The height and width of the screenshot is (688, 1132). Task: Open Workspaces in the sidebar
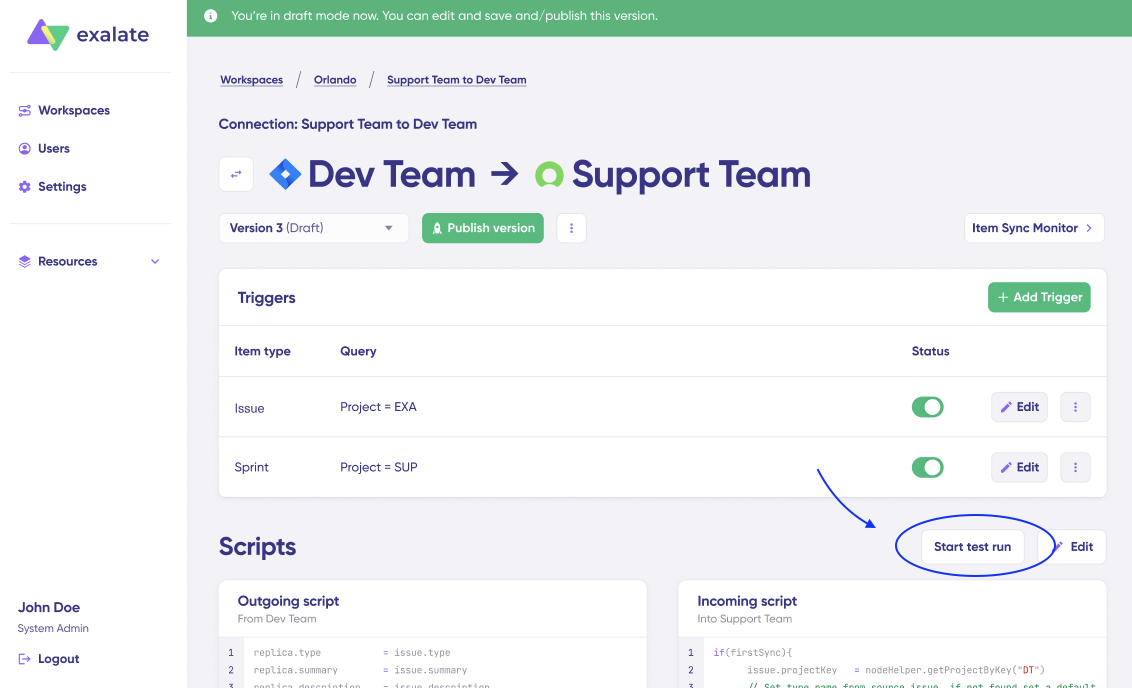[64, 110]
